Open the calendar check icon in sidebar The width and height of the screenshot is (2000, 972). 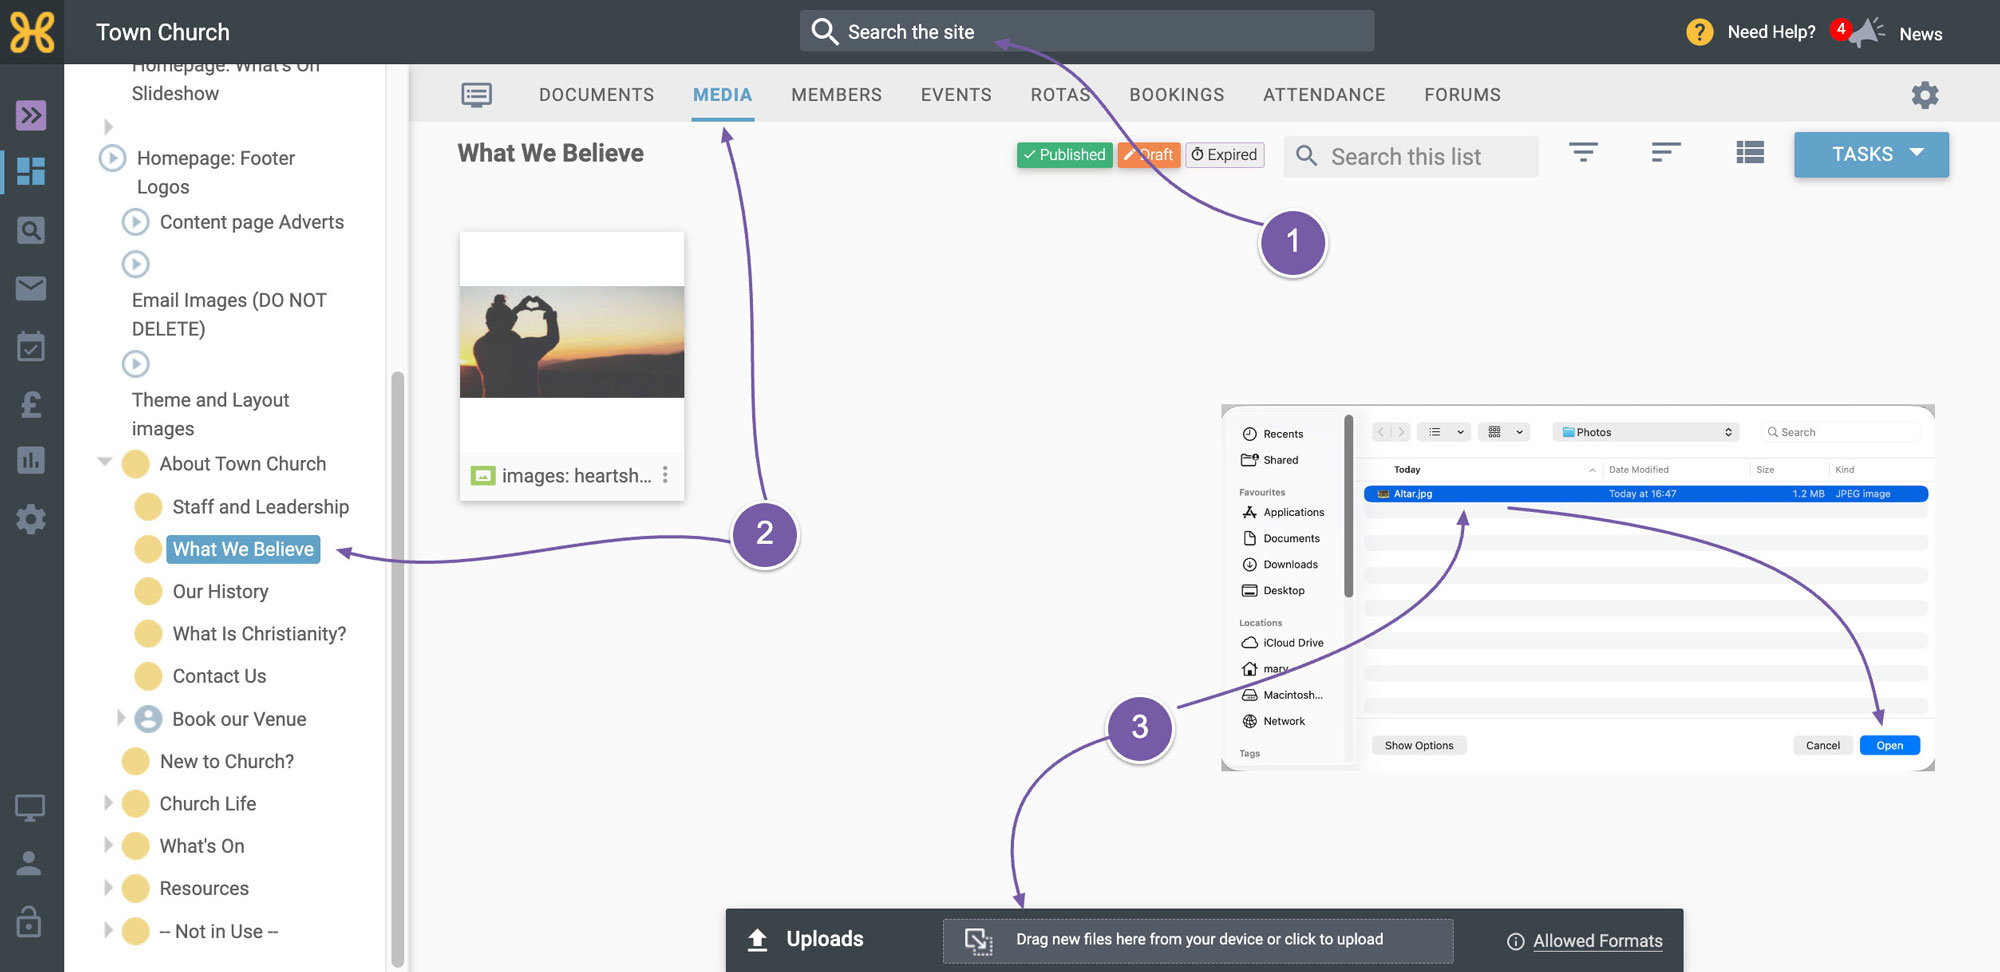point(31,347)
